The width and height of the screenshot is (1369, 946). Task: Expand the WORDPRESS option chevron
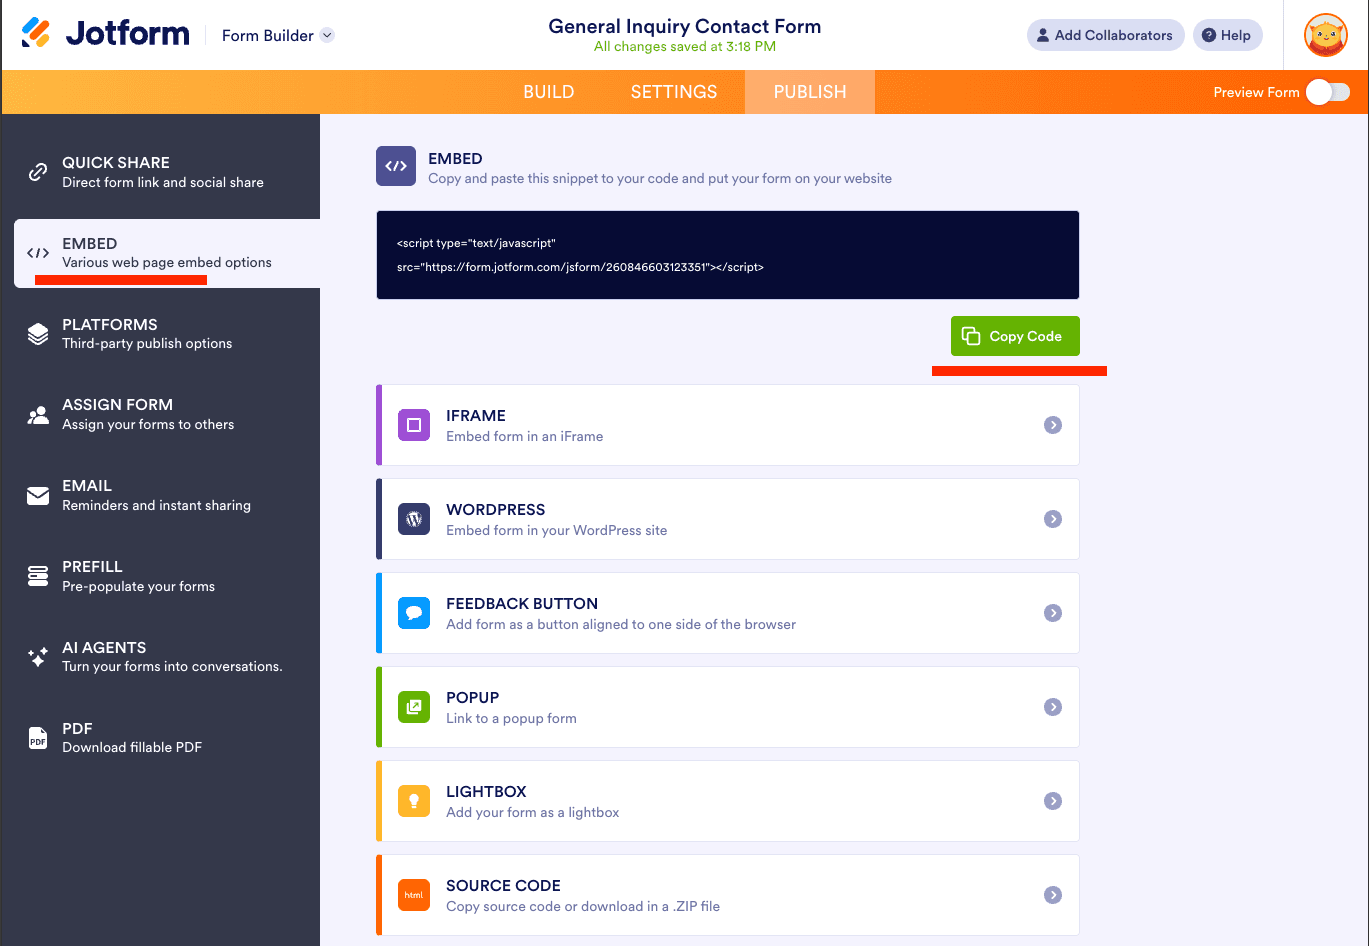(x=1052, y=519)
